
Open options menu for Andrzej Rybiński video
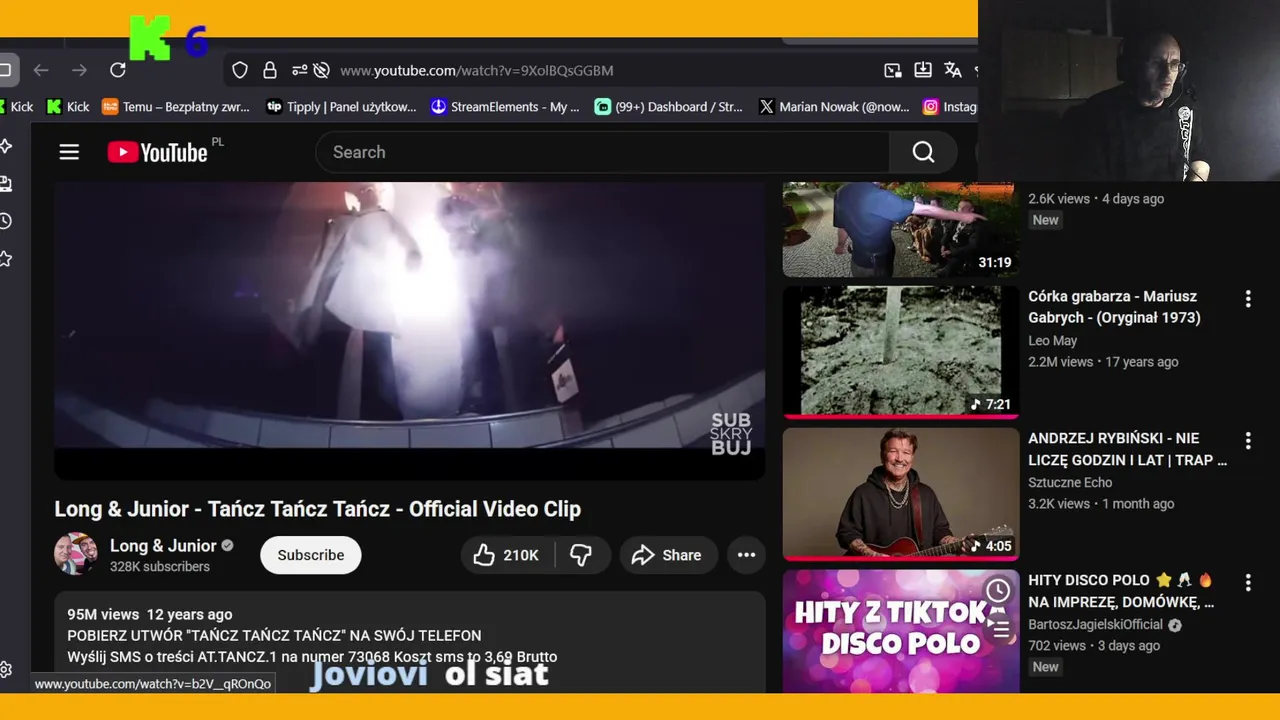pyautogui.click(x=1248, y=440)
